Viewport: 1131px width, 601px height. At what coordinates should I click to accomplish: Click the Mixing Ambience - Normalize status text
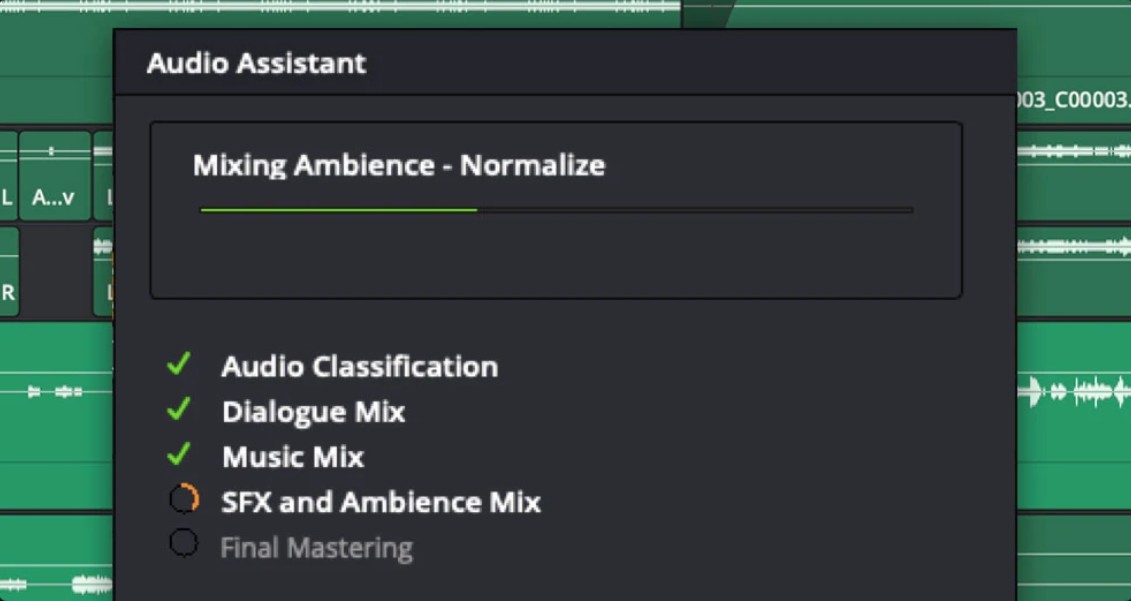coord(398,165)
